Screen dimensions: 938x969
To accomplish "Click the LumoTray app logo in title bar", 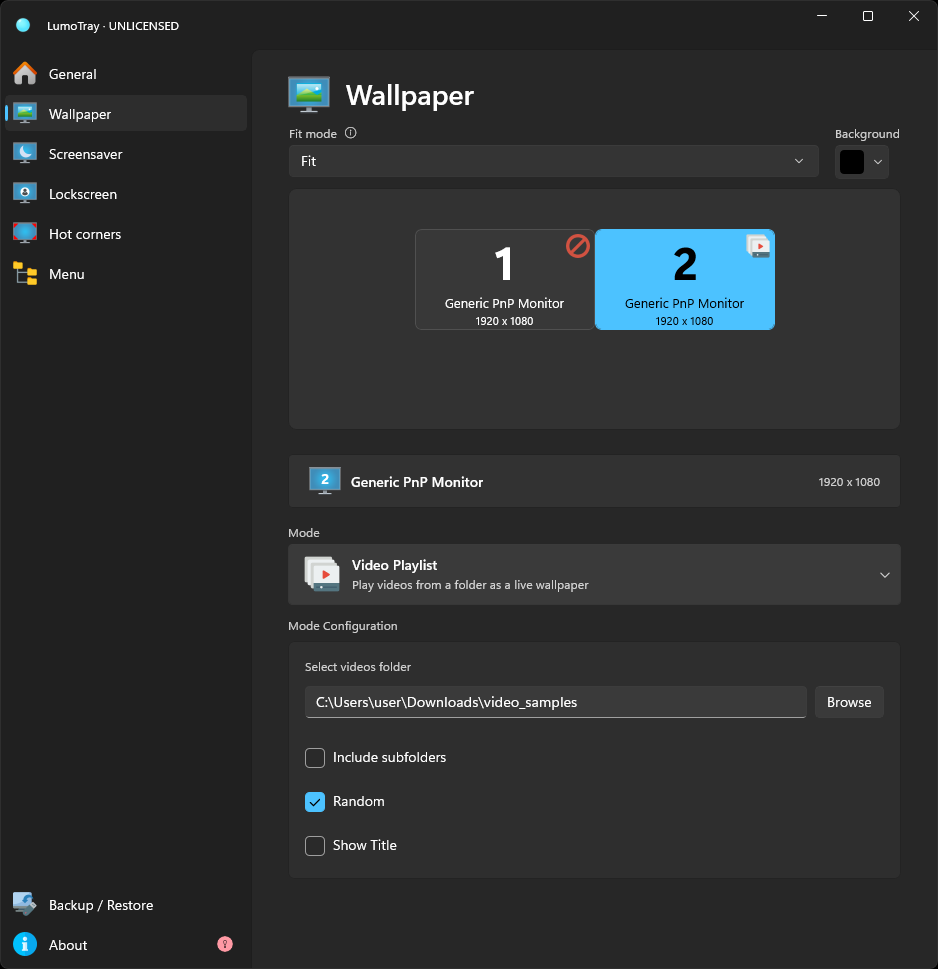I will coord(23,25).
